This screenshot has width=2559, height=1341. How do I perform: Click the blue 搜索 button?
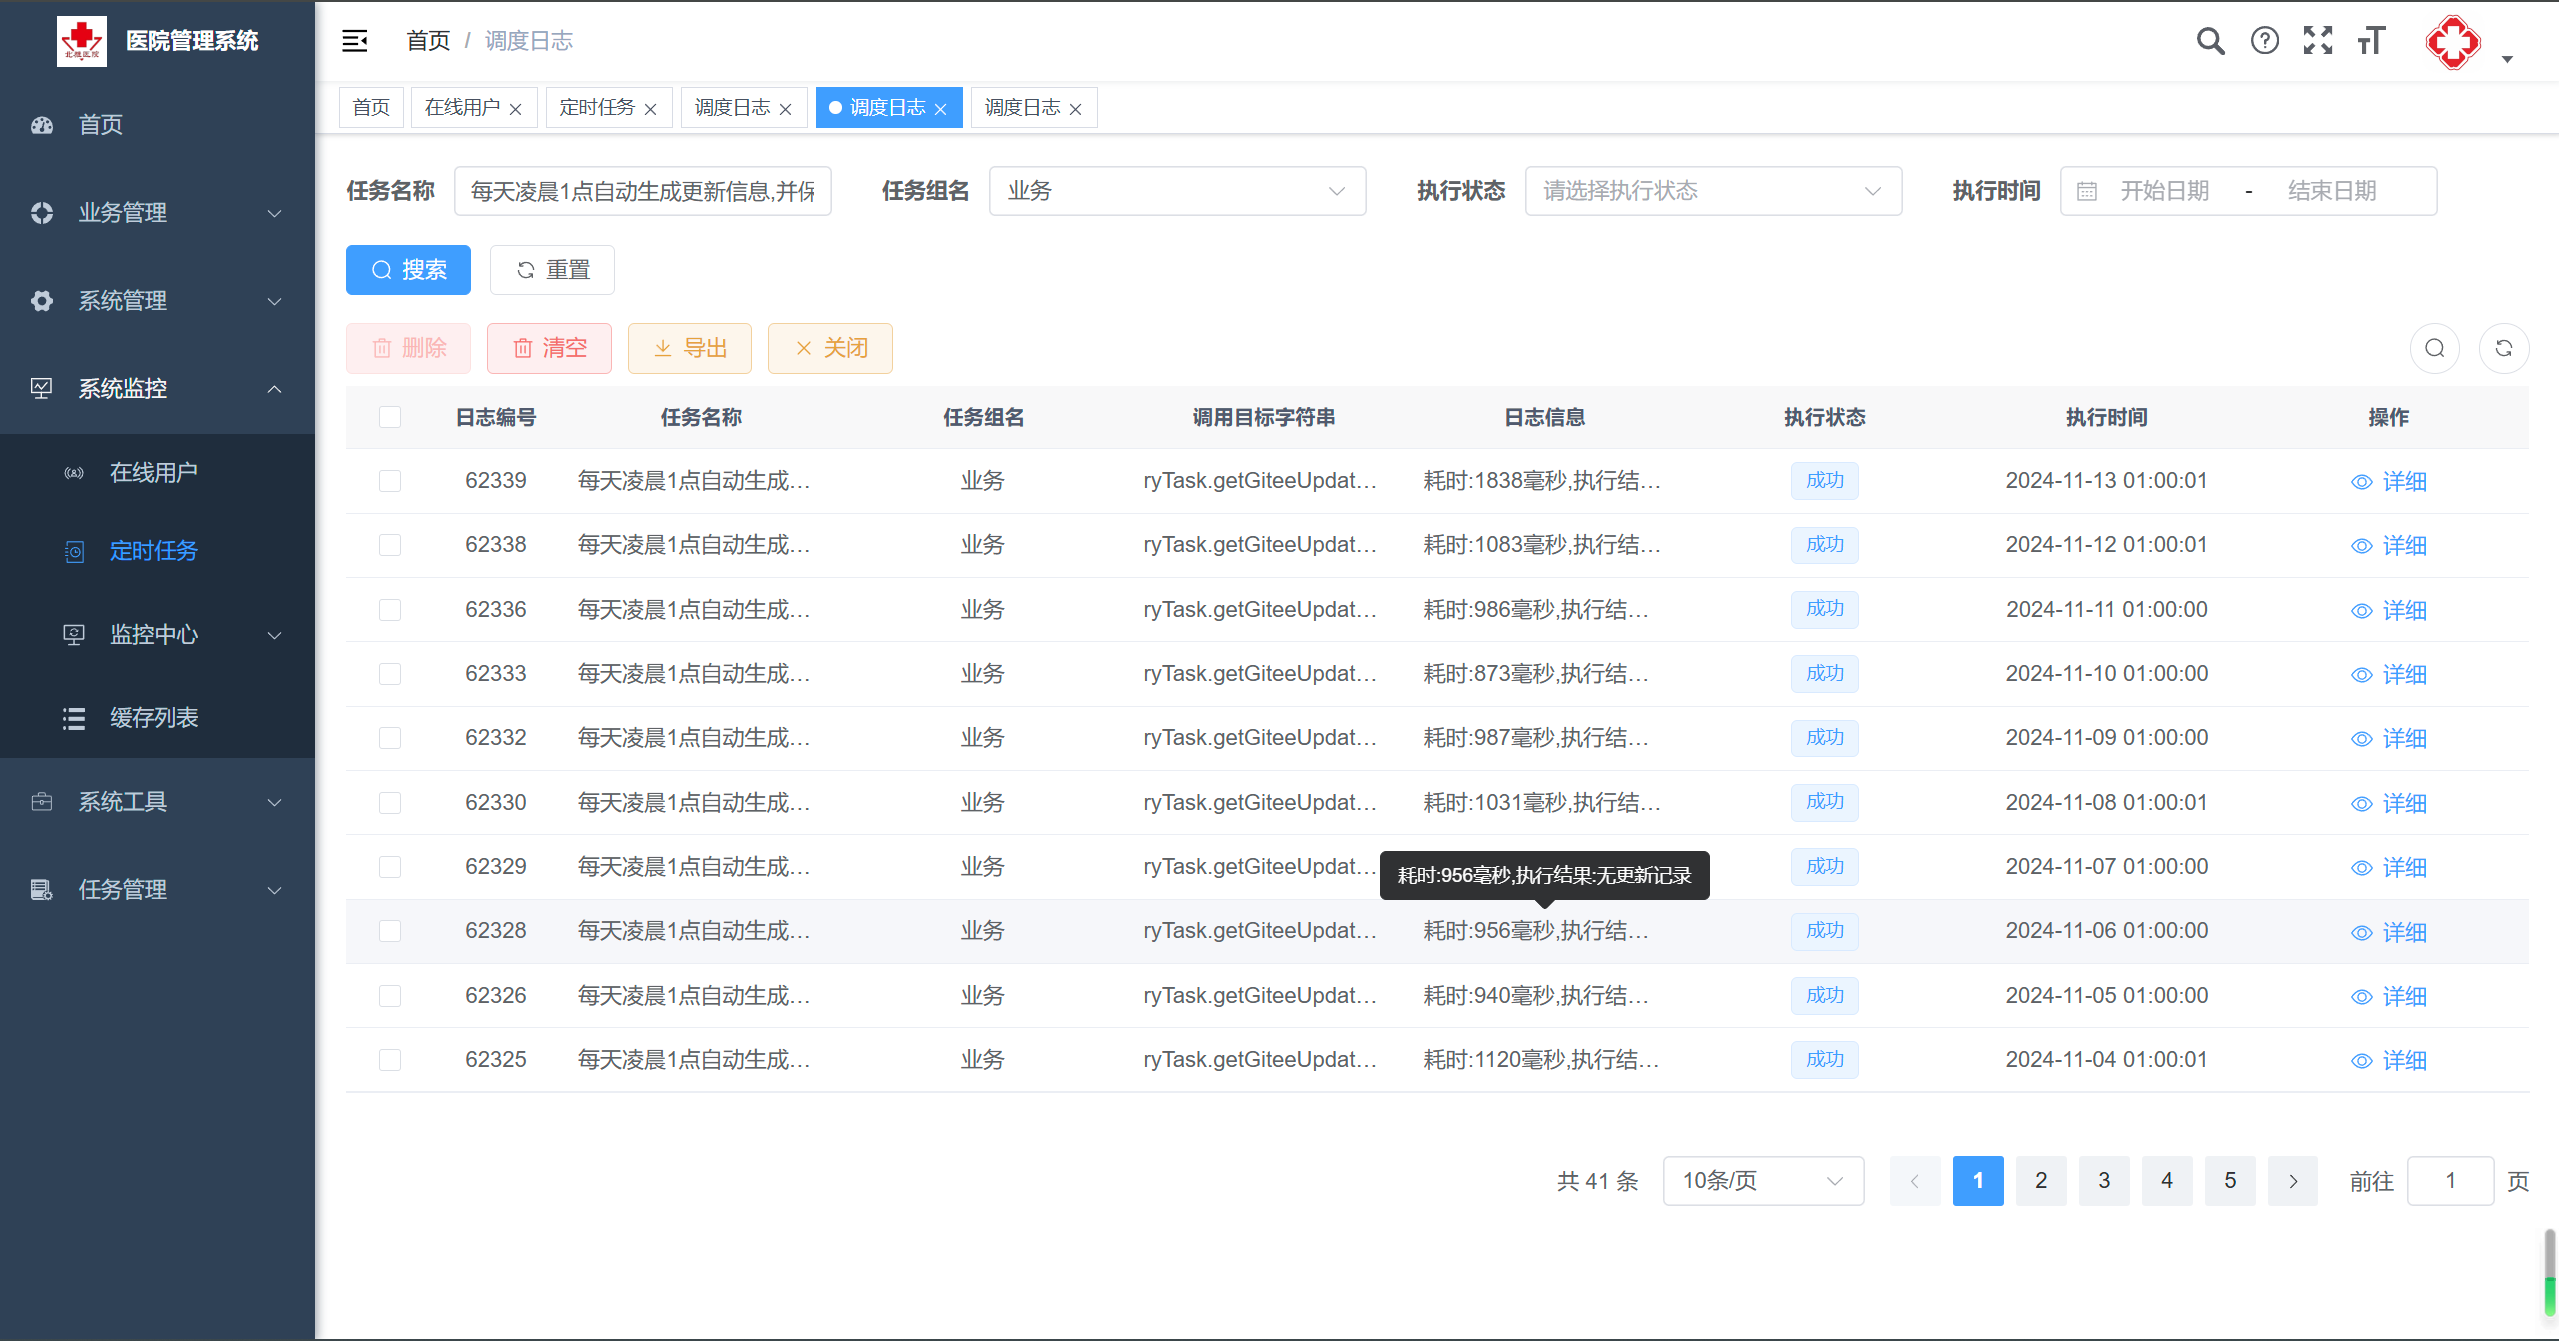(x=408, y=270)
